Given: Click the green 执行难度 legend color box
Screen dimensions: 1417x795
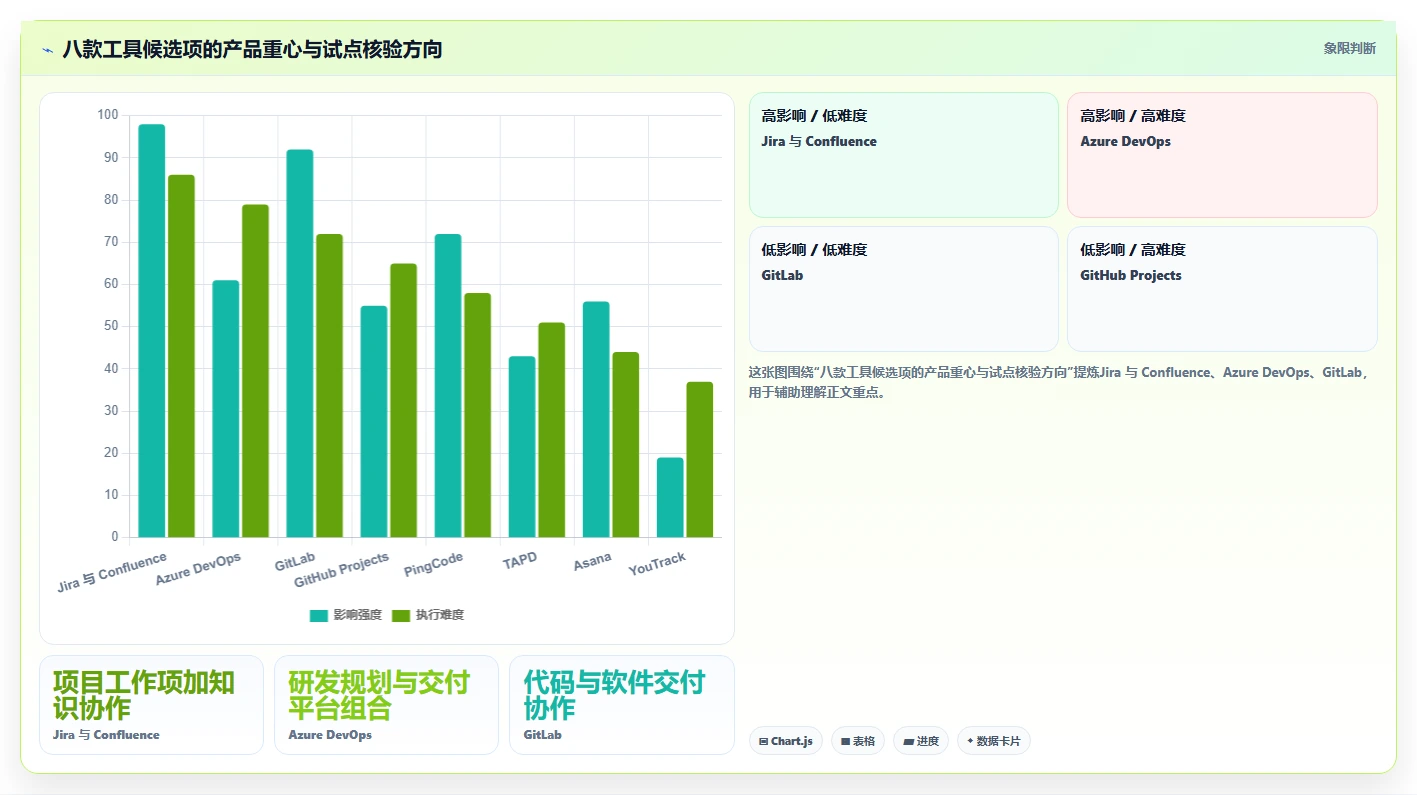Looking at the screenshot, I should coord(401,615).
